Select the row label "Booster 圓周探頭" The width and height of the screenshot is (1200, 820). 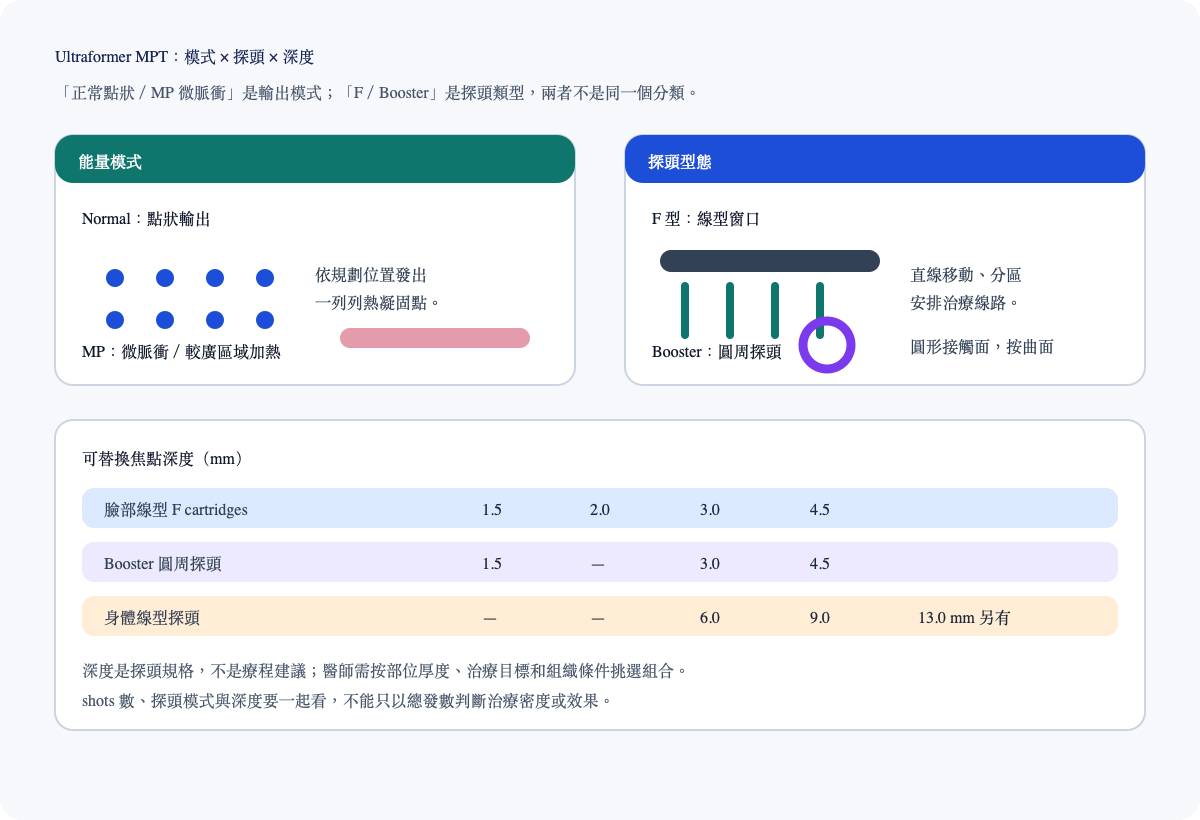pyautogui.click(x=163, y=564)
